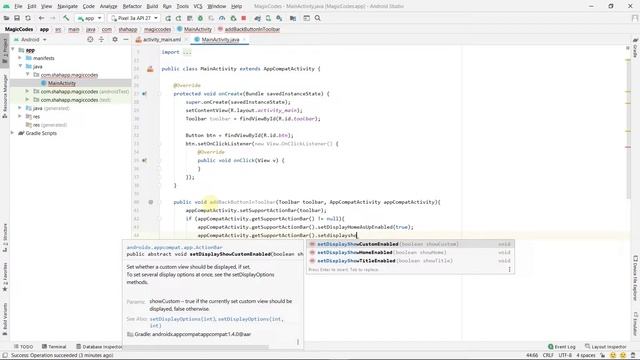Open the Resource Manager side panel
Viewport: 640px width, 360px height.
pos(5,96)
